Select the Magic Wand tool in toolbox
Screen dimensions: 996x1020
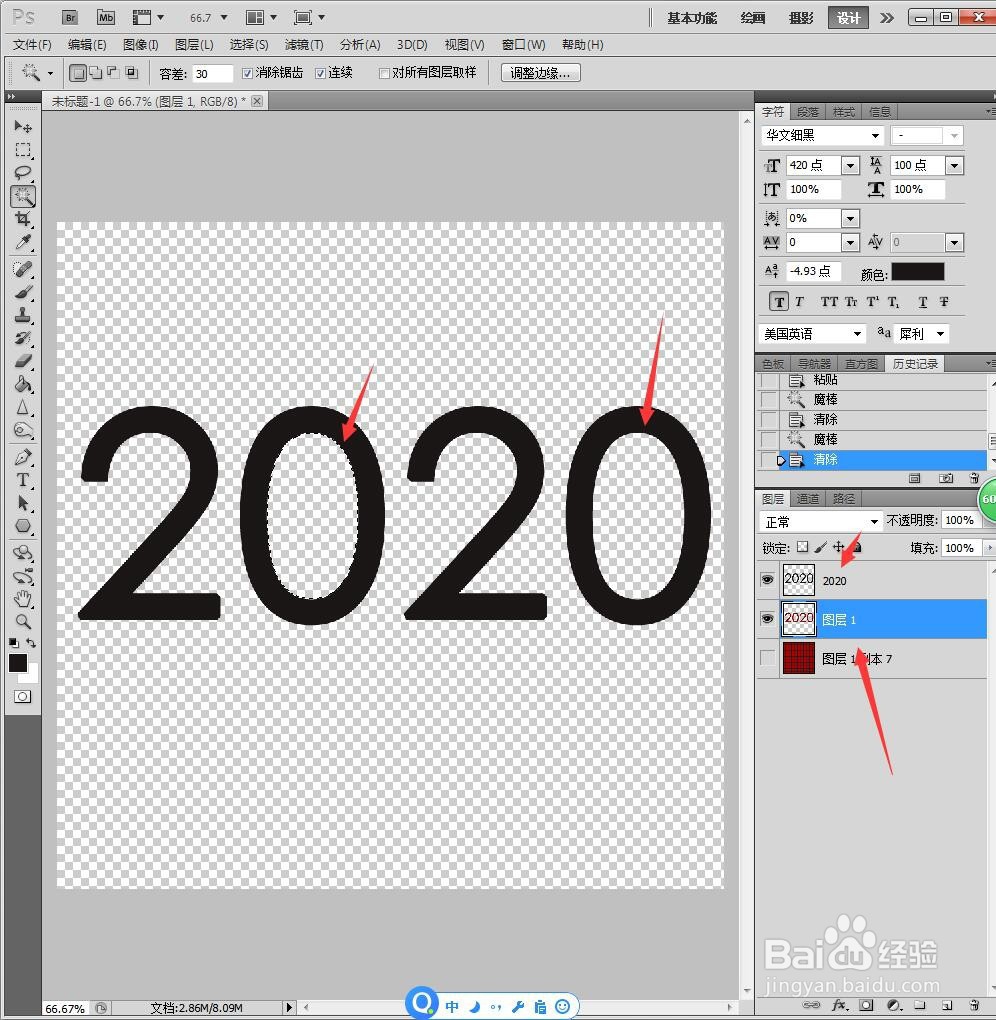[23, 196]
